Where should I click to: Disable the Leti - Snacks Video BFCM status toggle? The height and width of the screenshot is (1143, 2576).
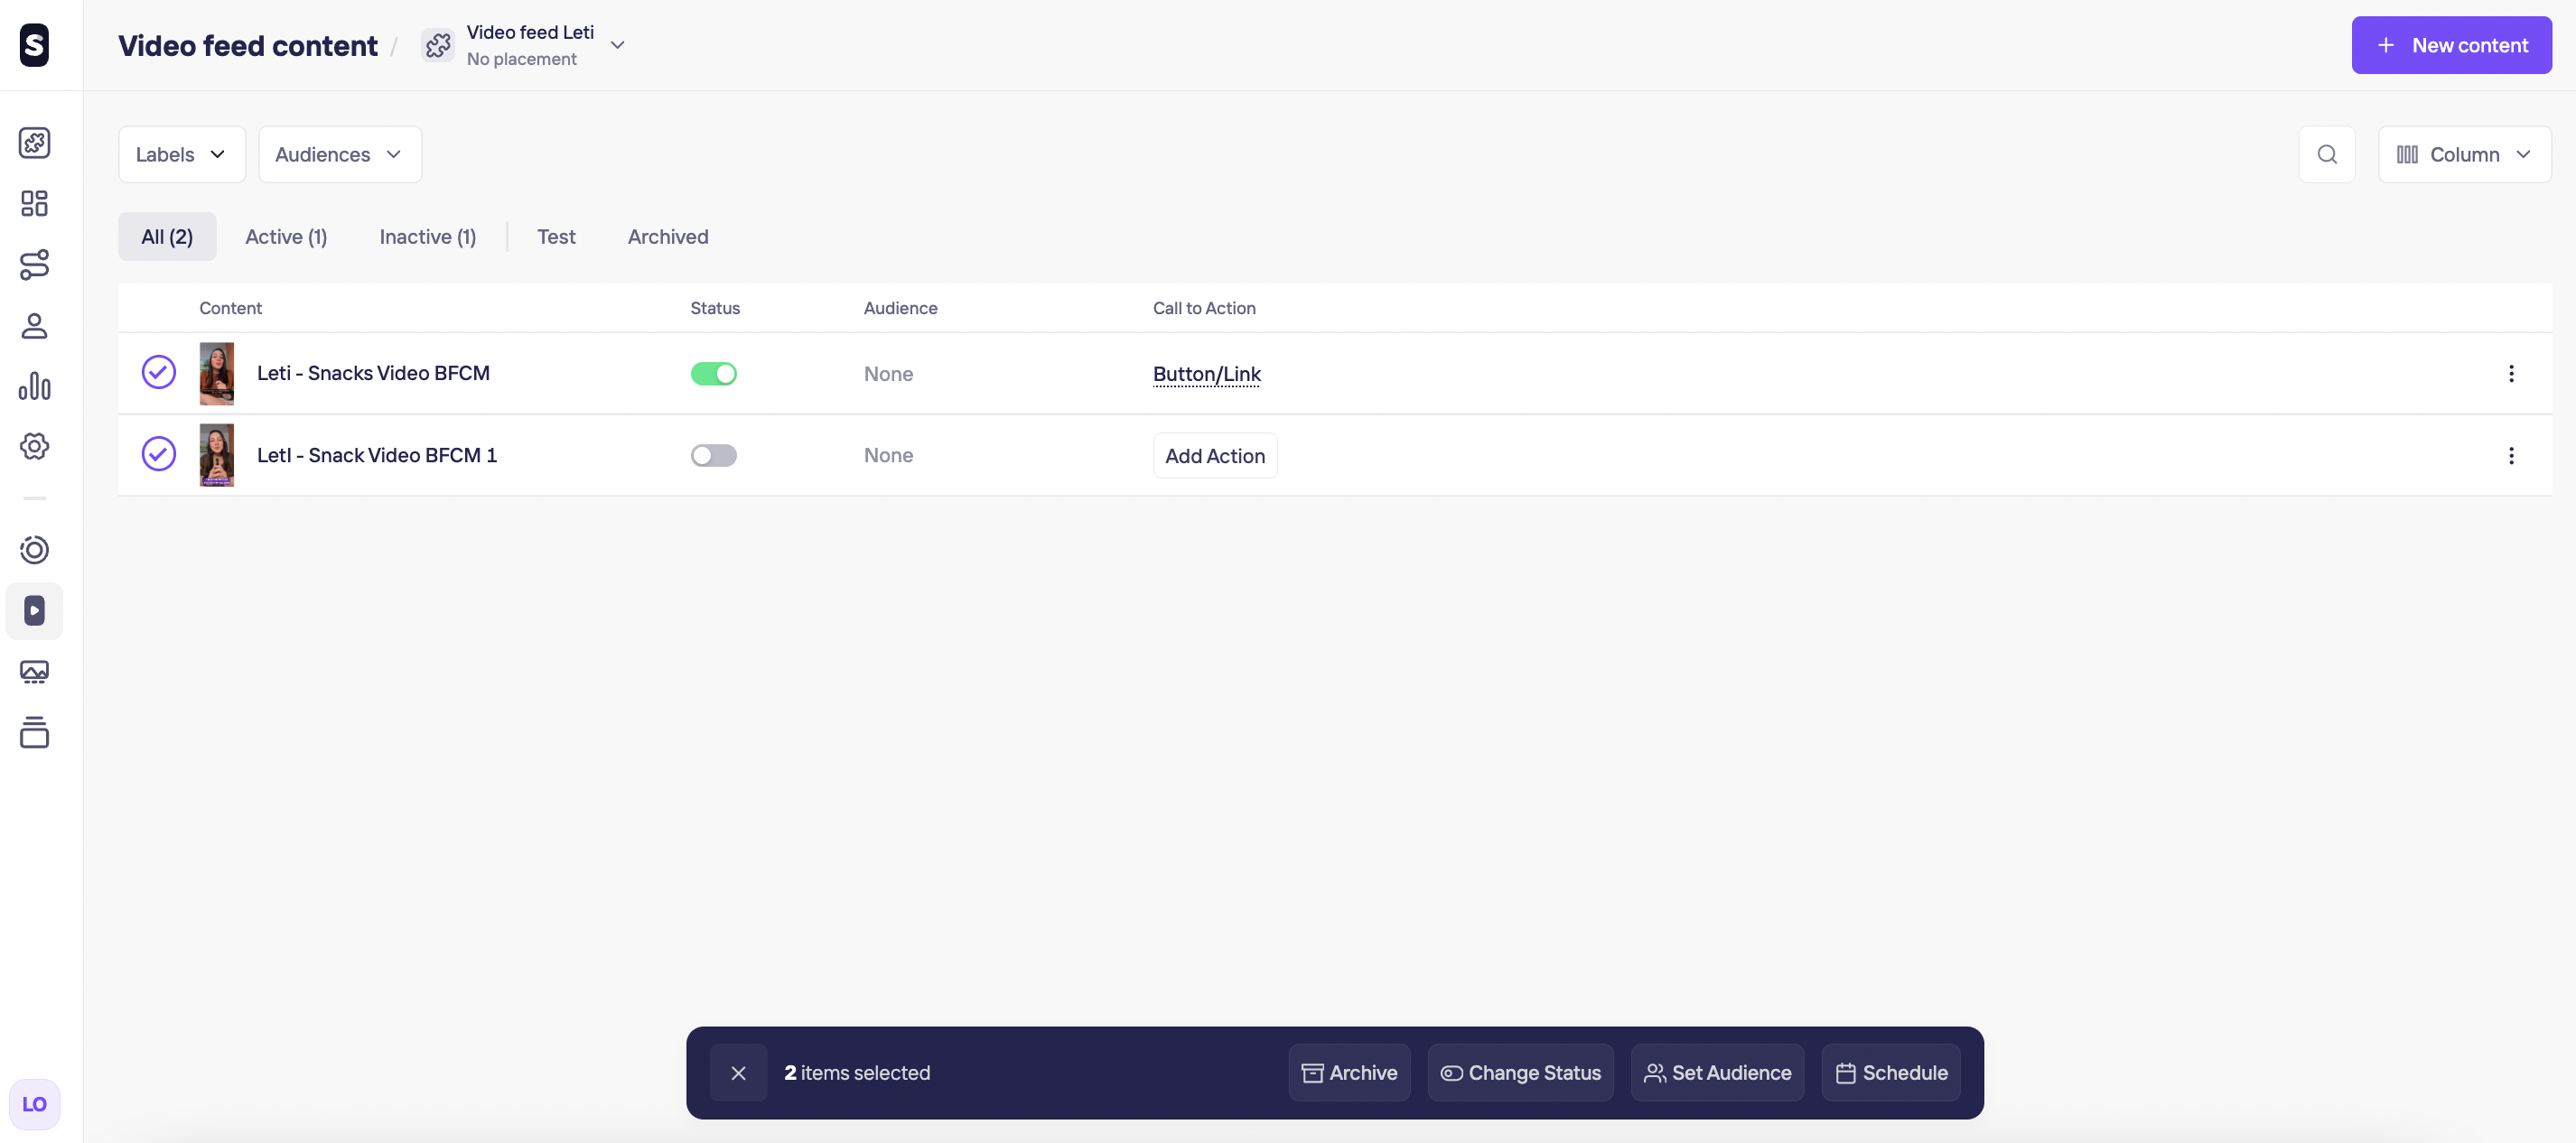tap(713, 374)
